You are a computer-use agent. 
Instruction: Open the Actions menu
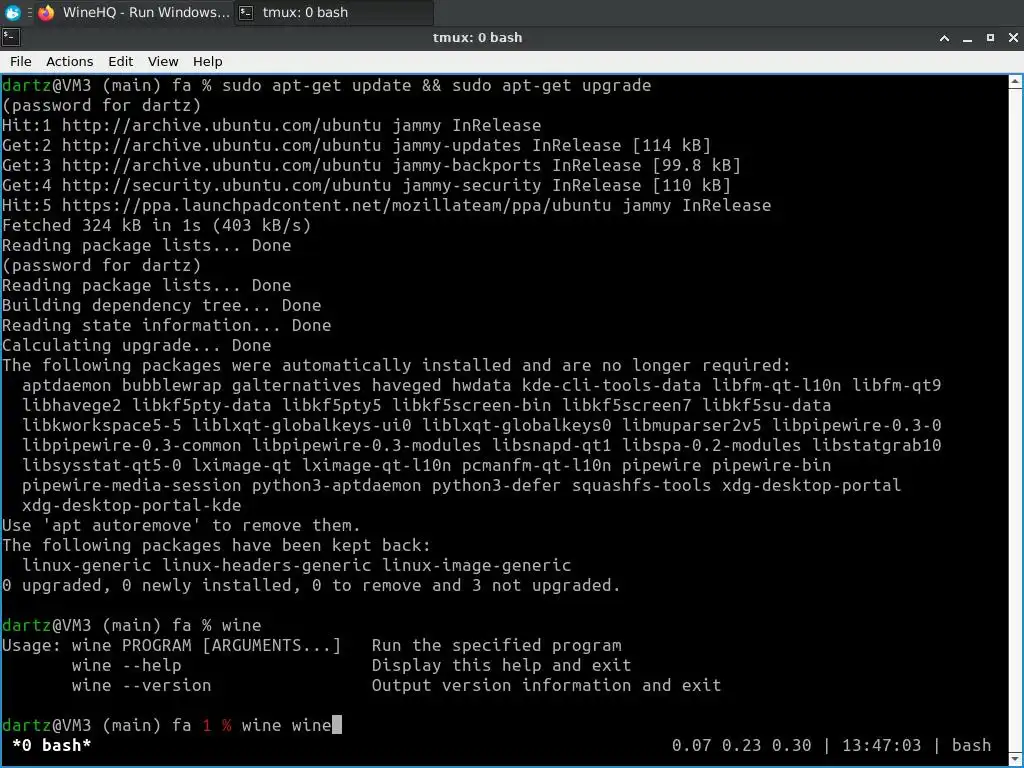69,61
